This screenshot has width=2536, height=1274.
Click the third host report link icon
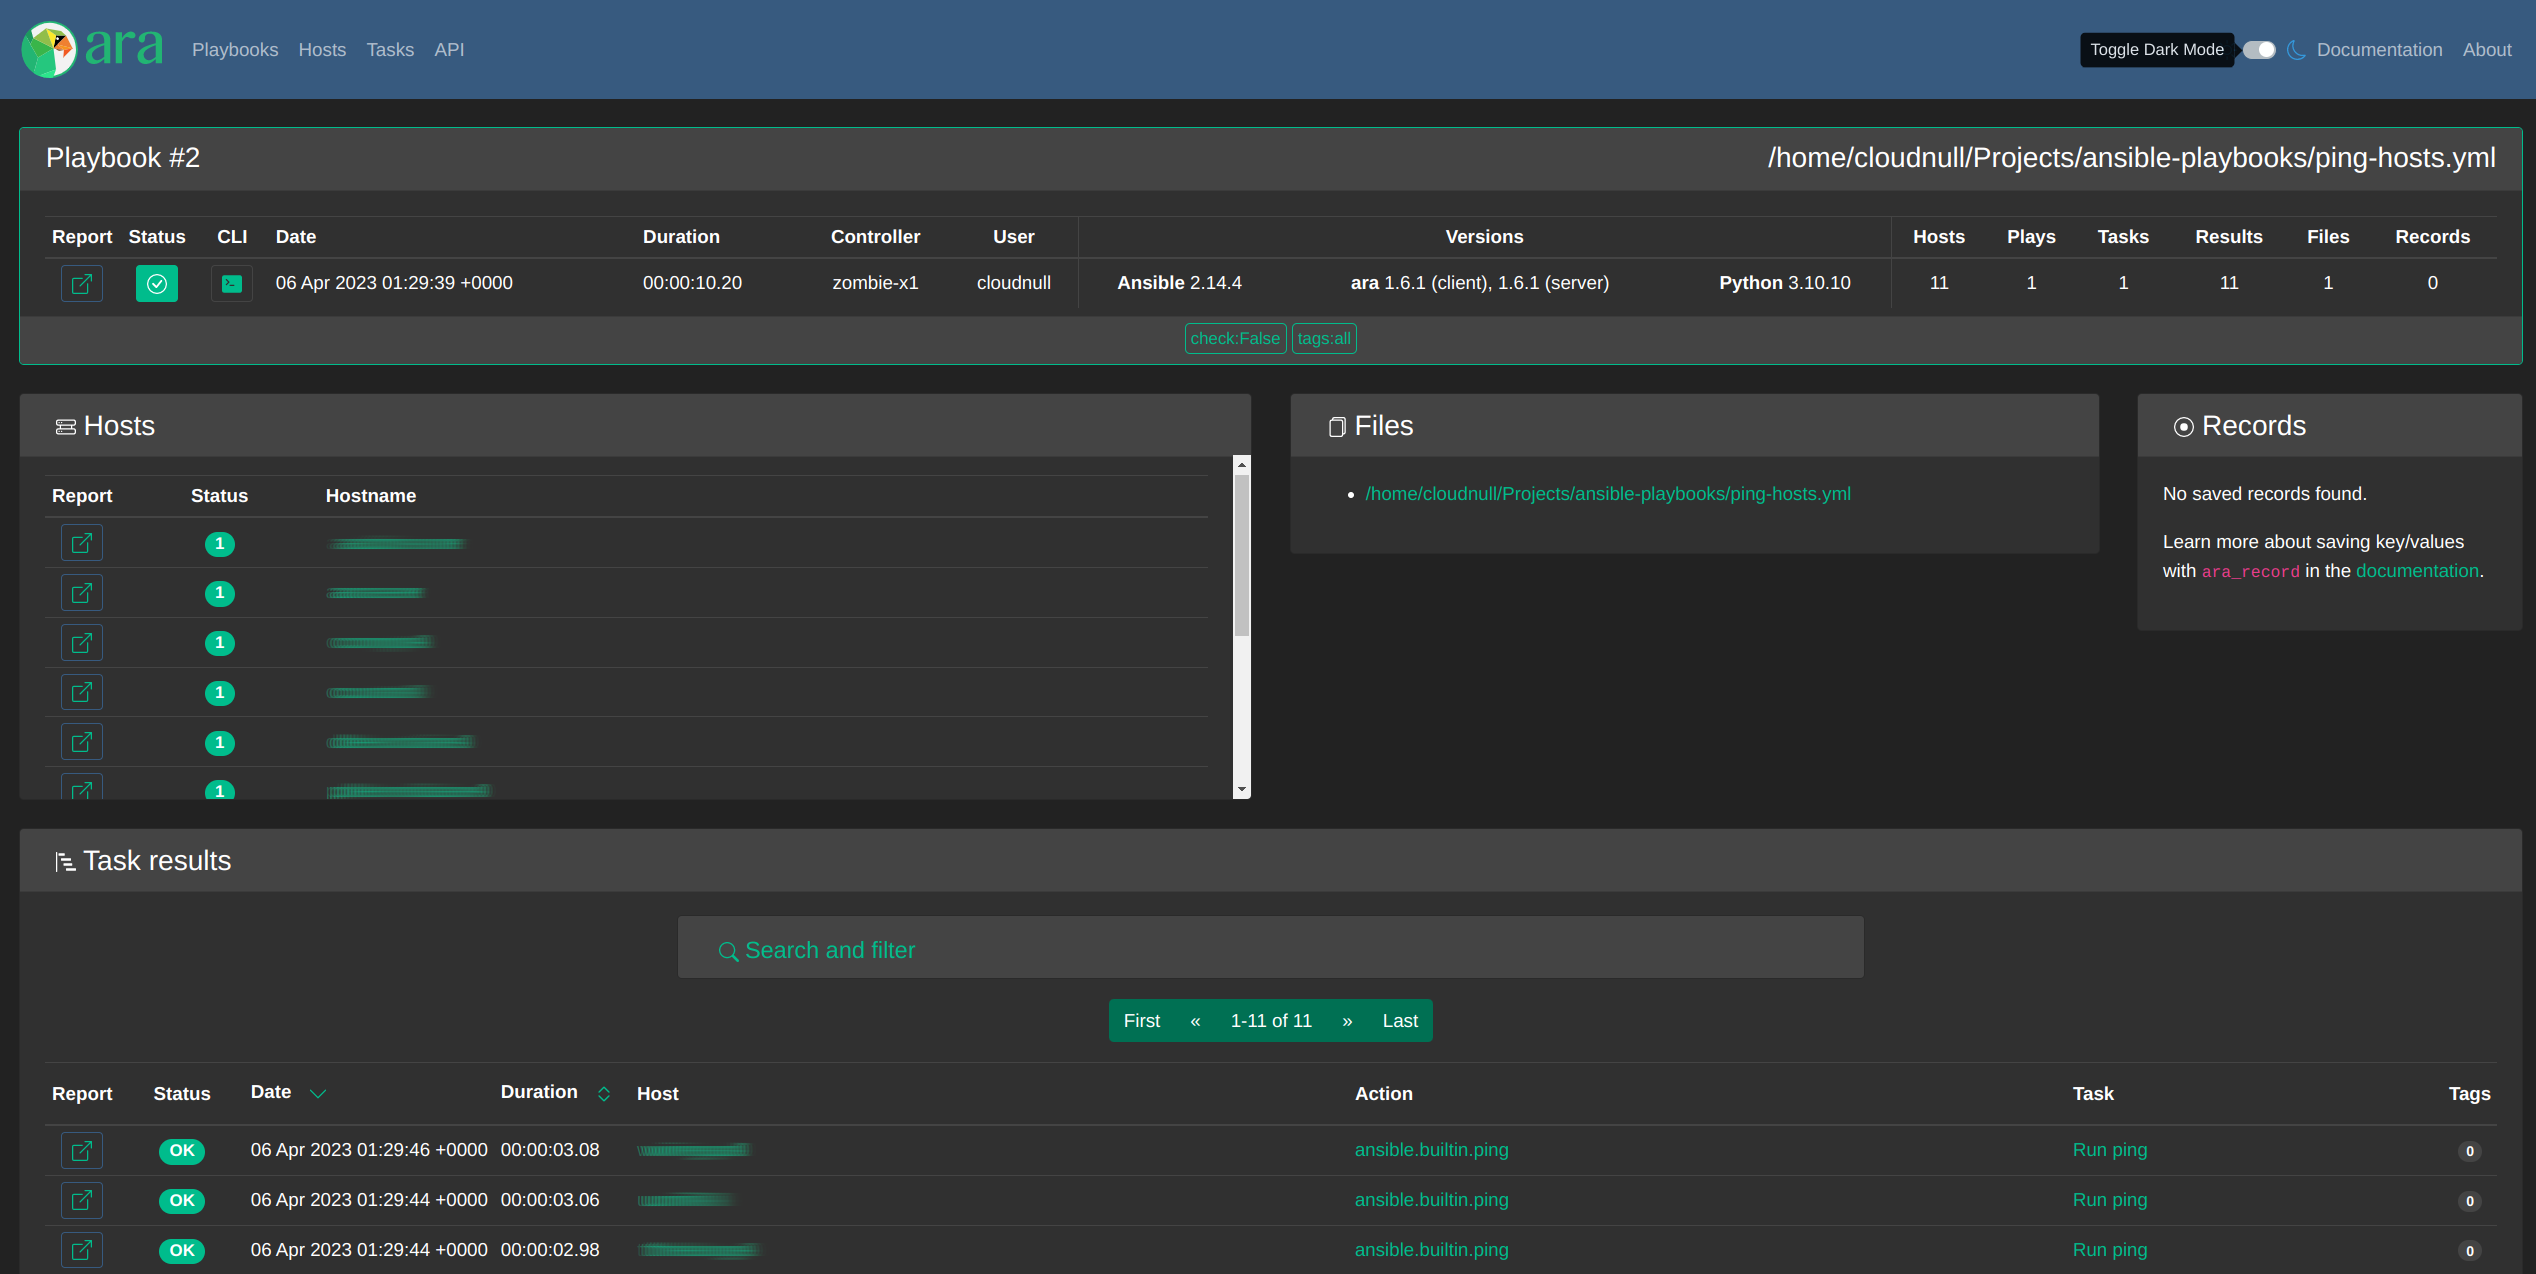coord(81,642)
